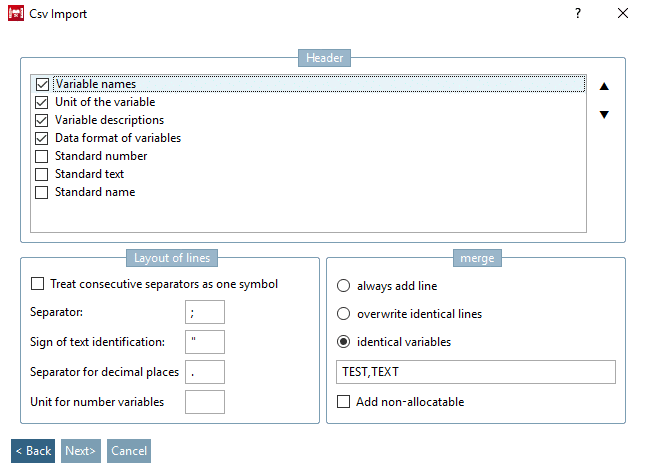Viewport: 645px width, 473px height.
Task: Toggle Data format of variables checkbox
Action: coord(42,138)
